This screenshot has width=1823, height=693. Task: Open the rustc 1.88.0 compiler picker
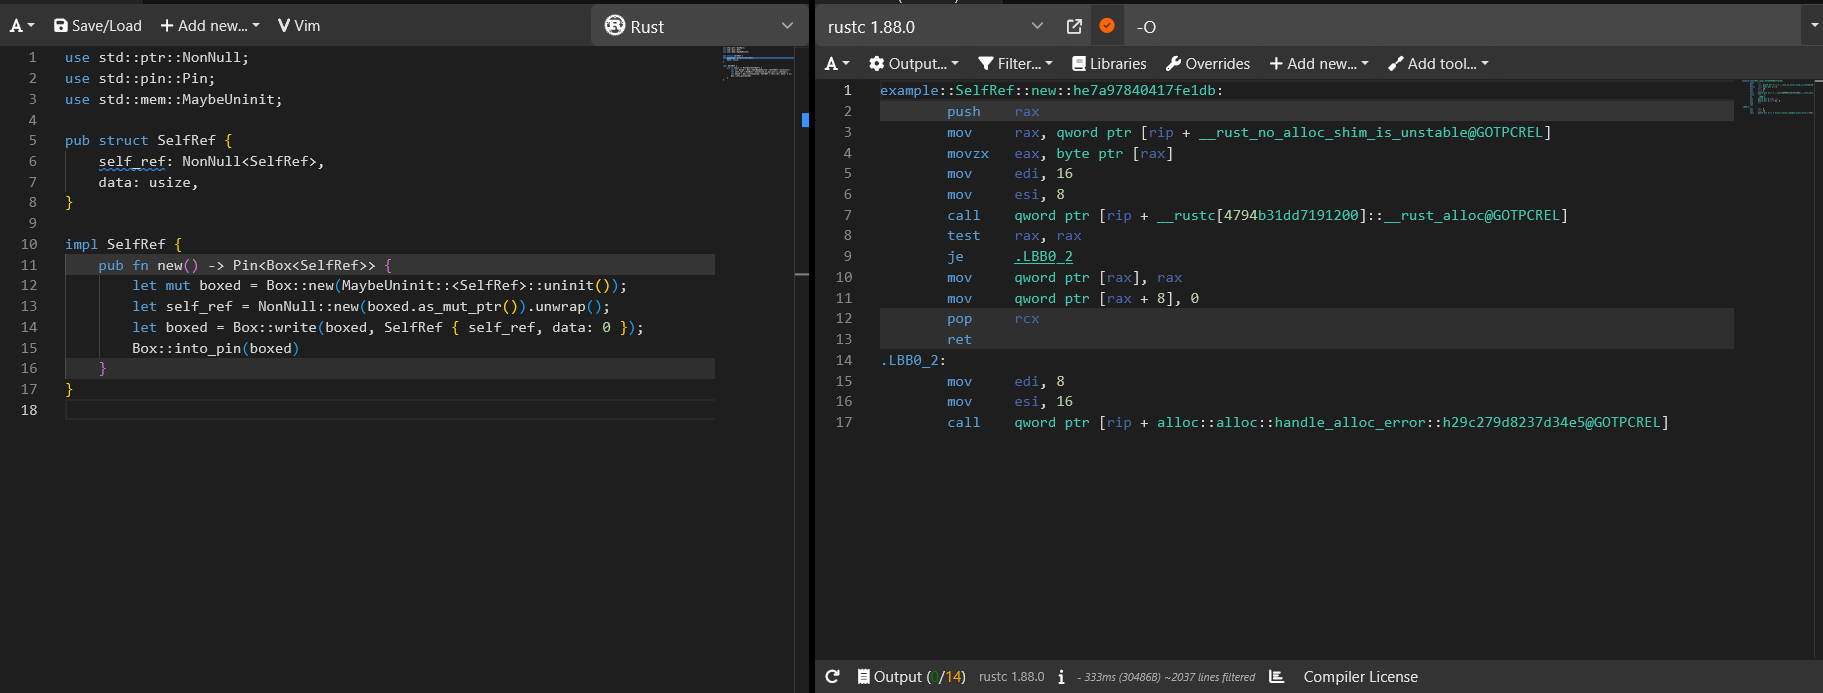(x=936, y=27)
